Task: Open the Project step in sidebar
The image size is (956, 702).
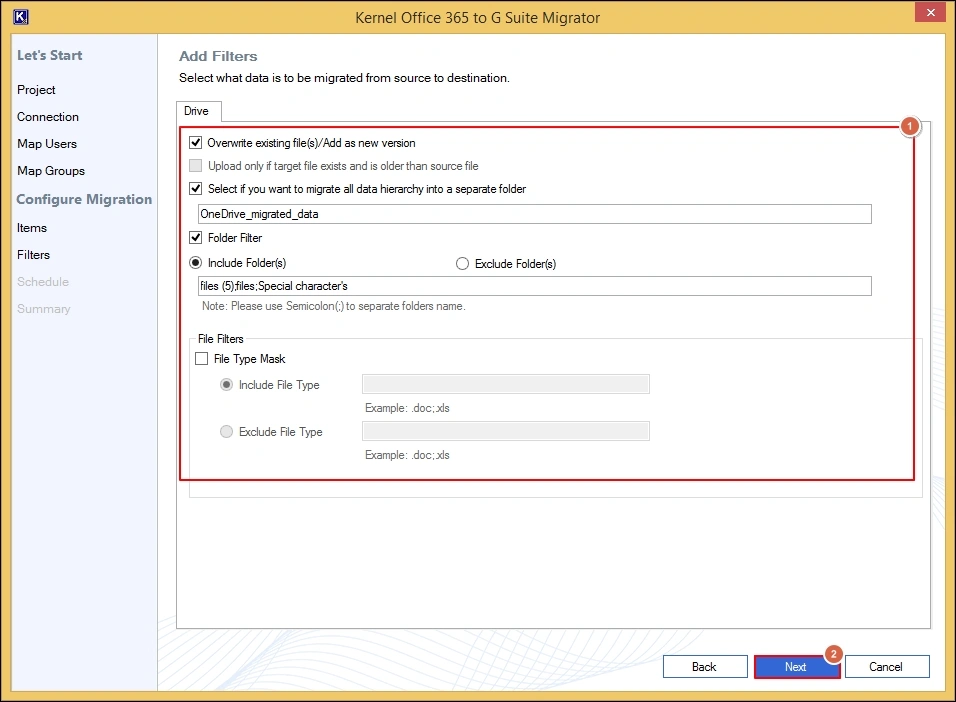Action: tap(37, 90)
